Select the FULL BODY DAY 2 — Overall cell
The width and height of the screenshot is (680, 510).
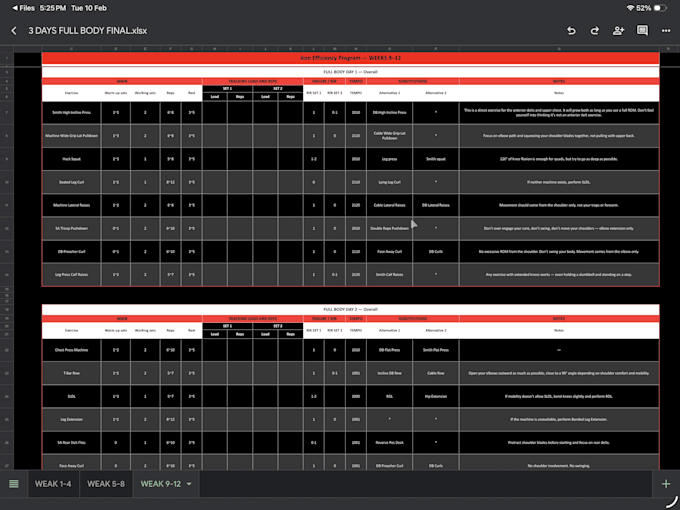[350, 309]
